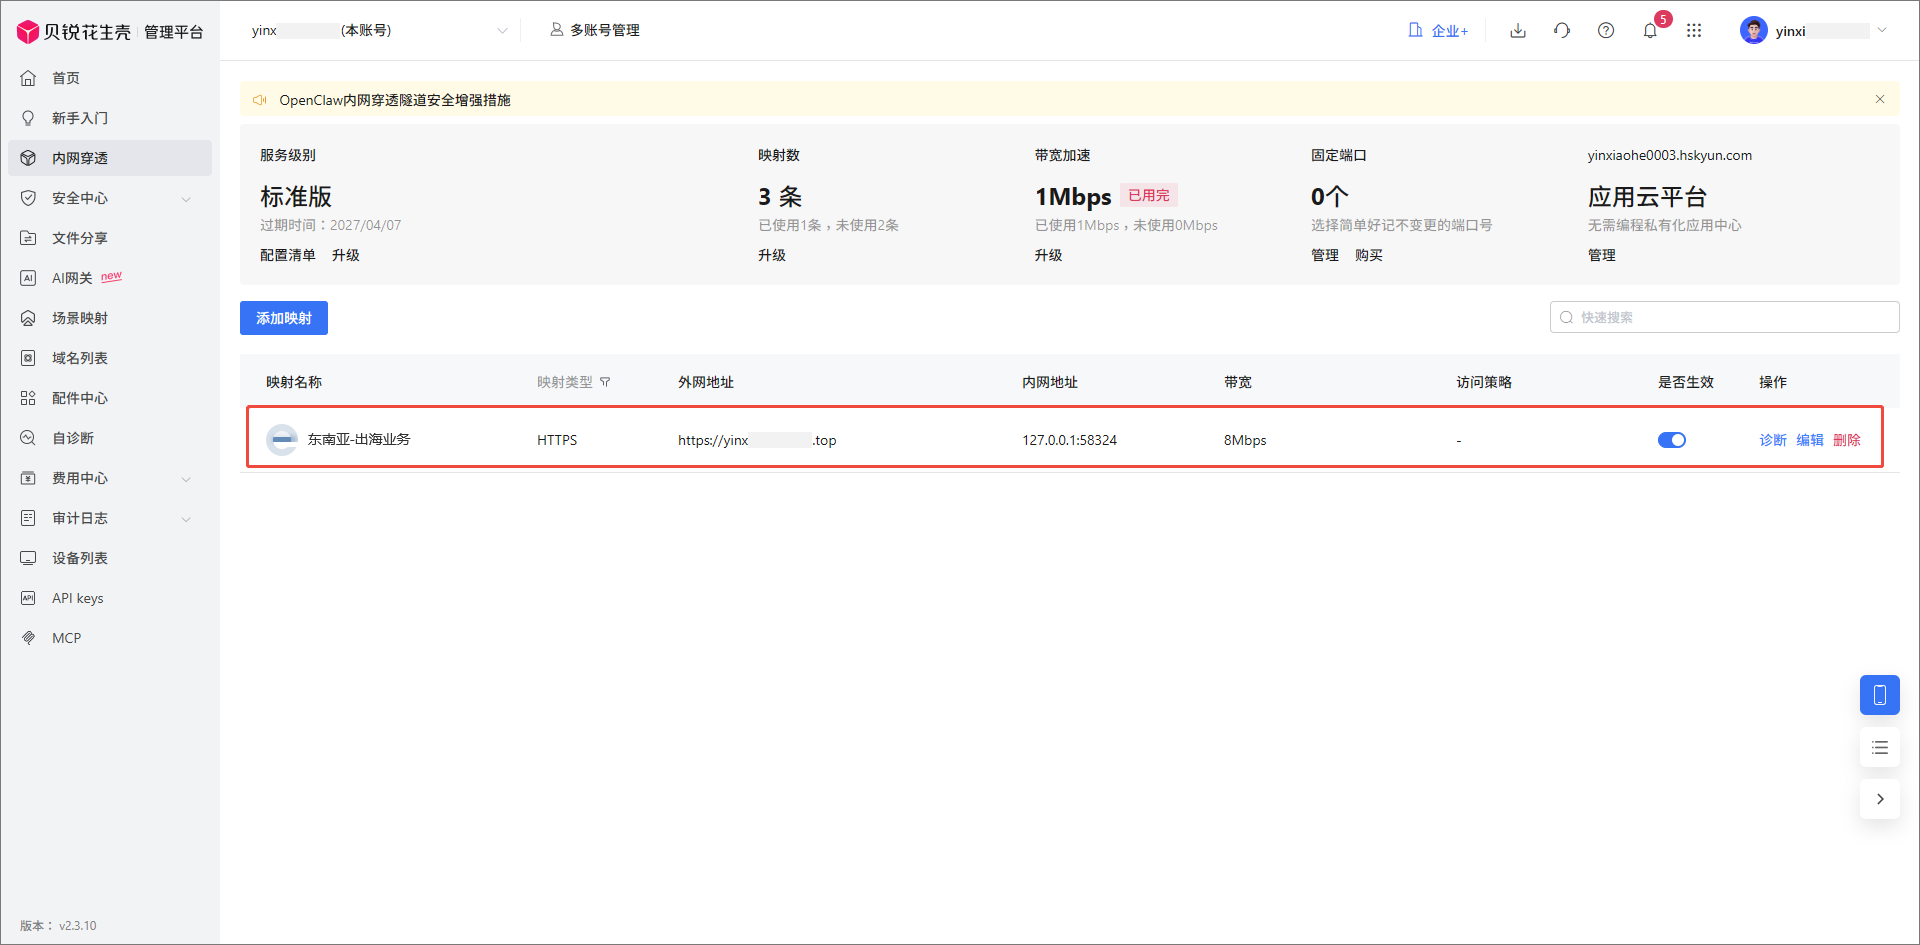Click the 添加映射 button
This screenshot has width=1920, height=945.
pos(283,317)
